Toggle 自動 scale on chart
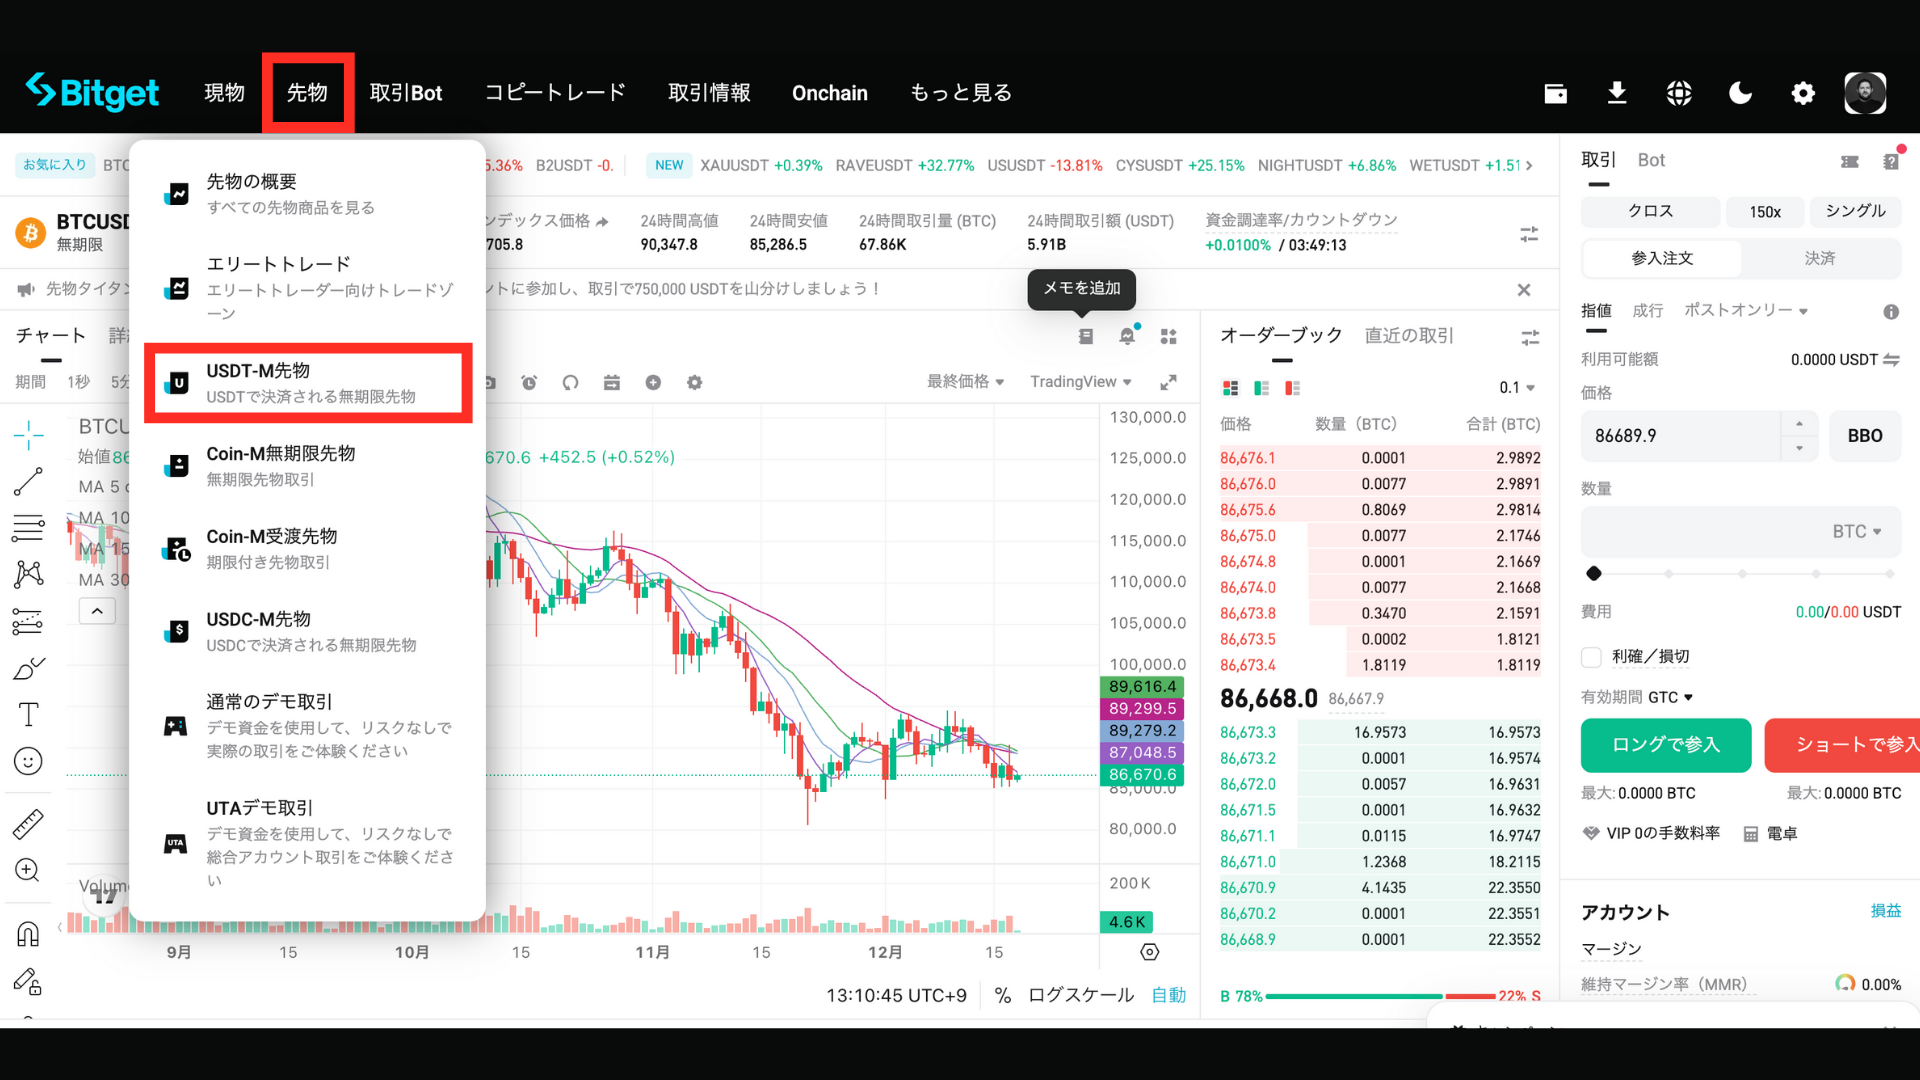Viewport: 1920px width, 1080px height. tap(1168, 995)
